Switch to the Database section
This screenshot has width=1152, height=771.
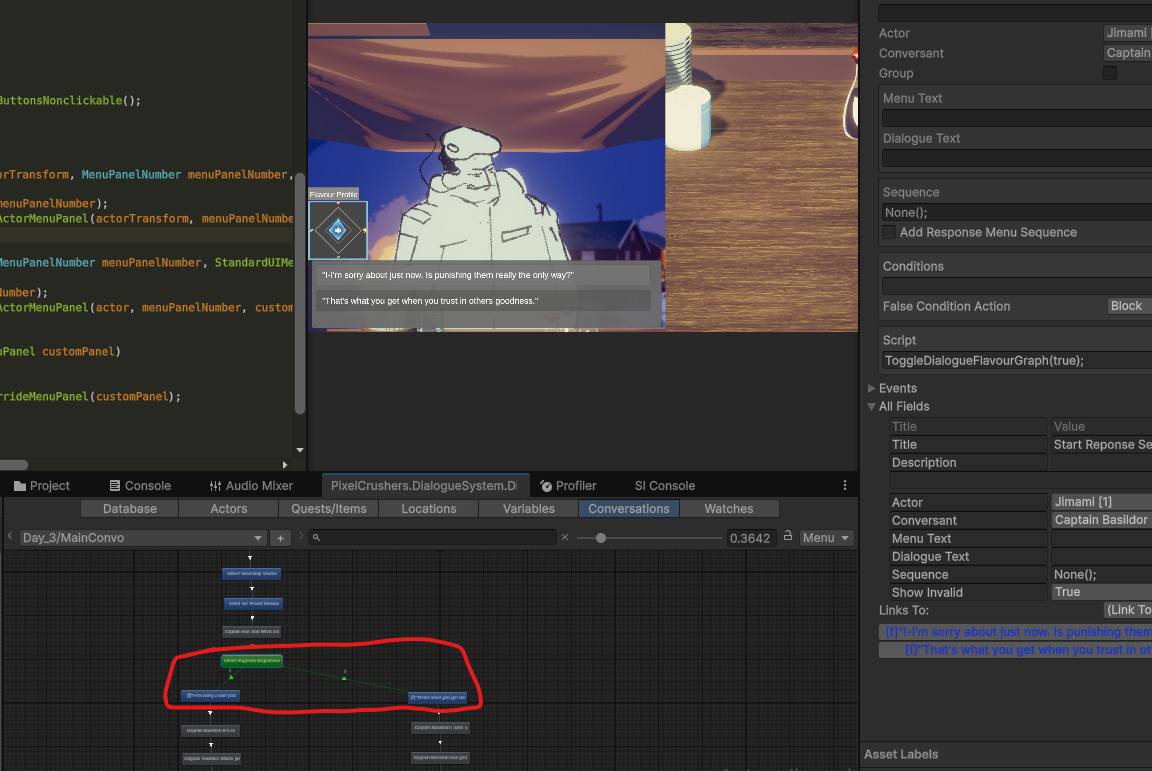129,509
